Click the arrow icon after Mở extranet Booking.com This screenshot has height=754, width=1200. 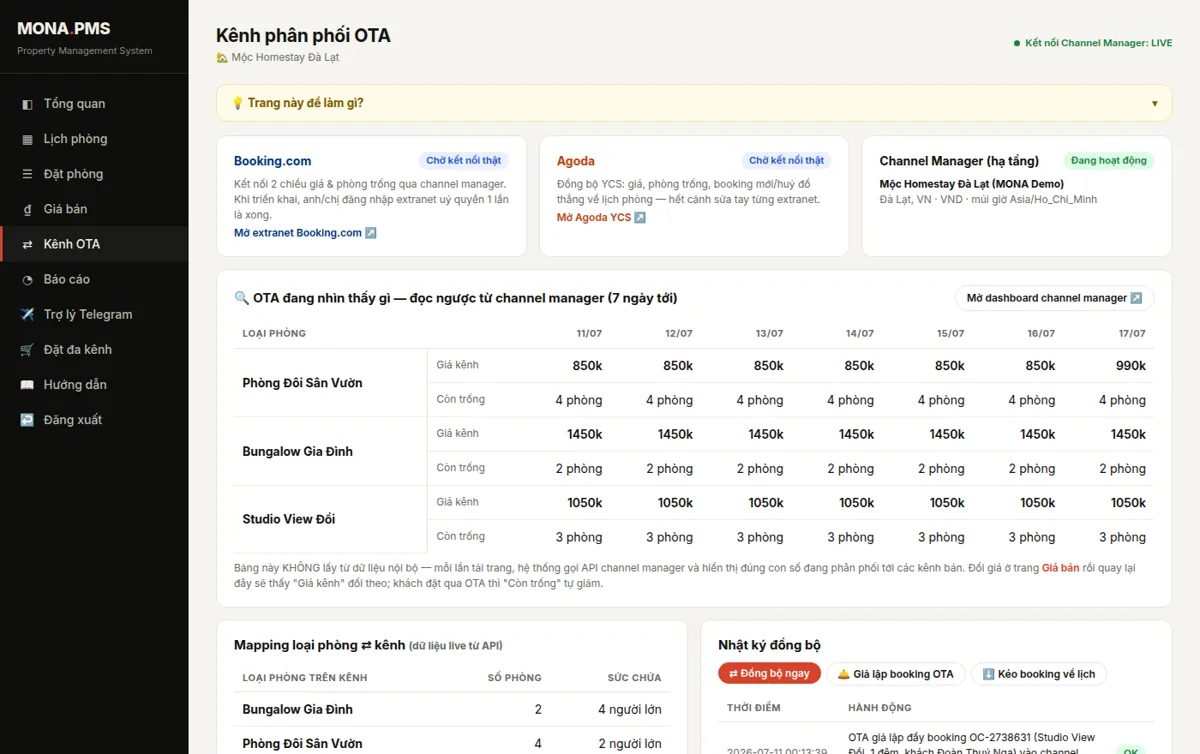pos(371,233)
